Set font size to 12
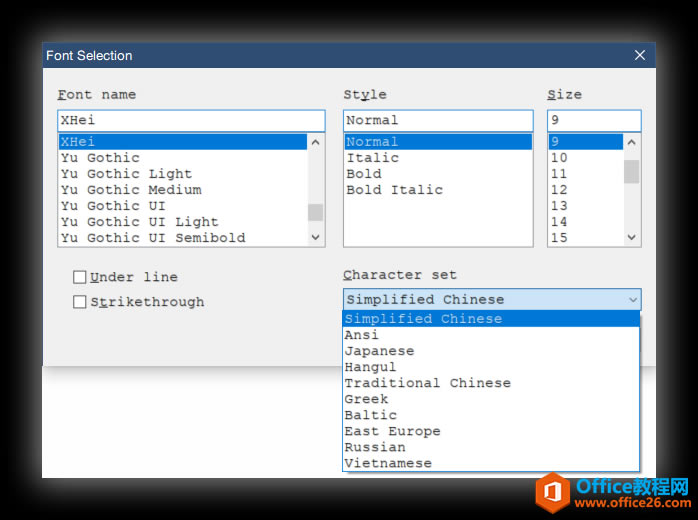698x520 pixels. click(559, 190)
